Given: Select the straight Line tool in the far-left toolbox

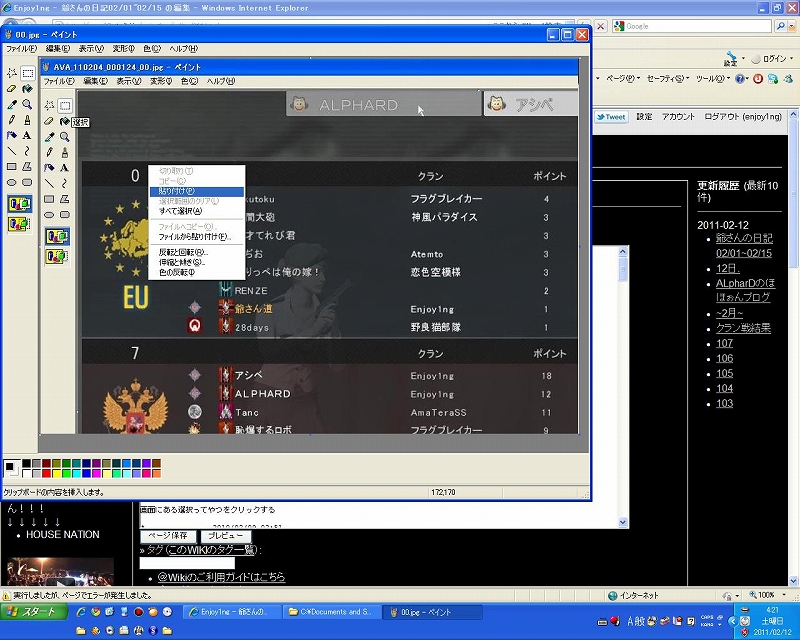Looking at the screenshot, I should (x=12, y=151).
